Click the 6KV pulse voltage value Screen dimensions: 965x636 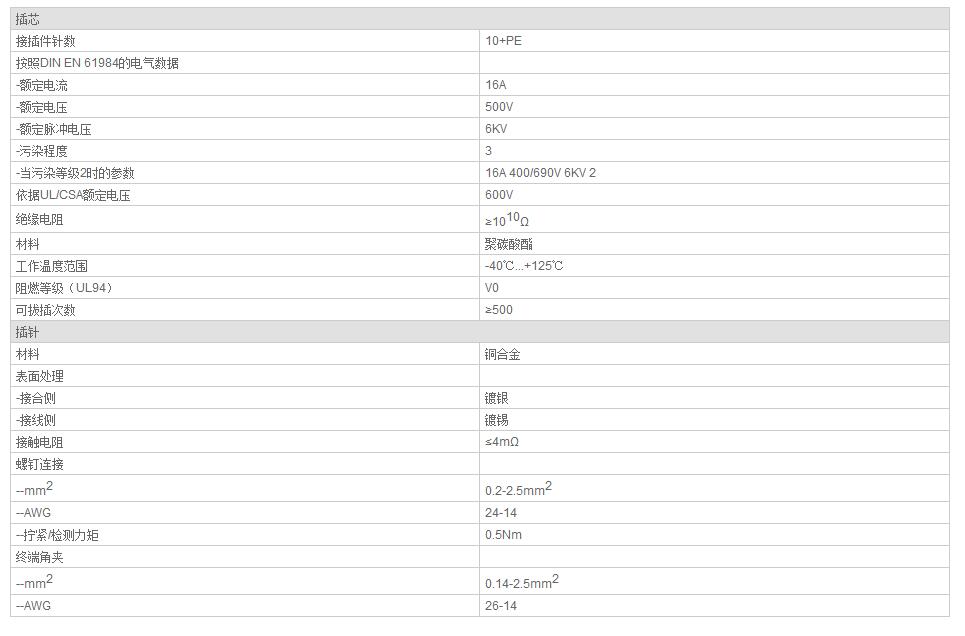[x=496, y=129]
